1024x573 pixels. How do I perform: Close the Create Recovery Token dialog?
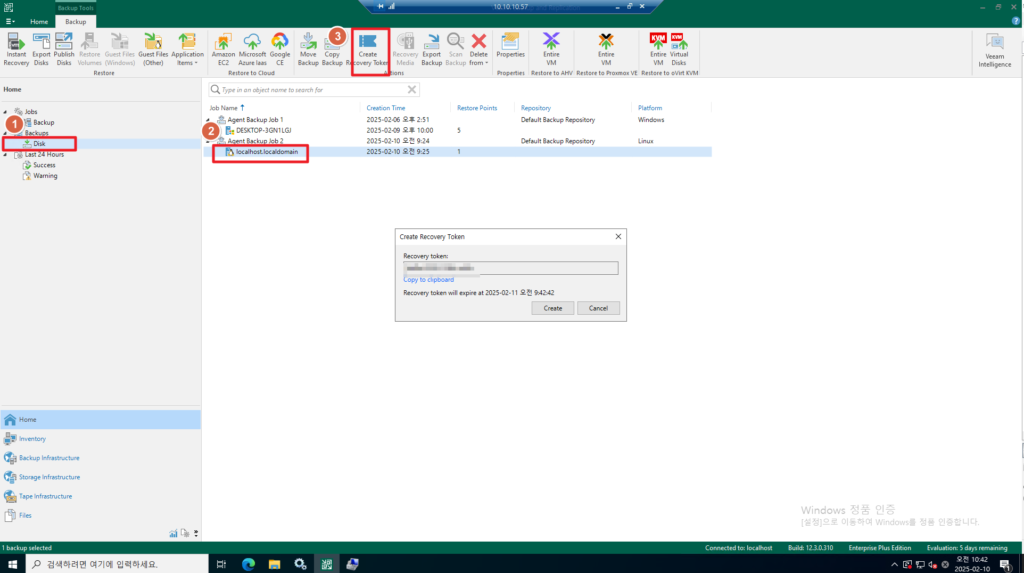(x=618, y=237)
